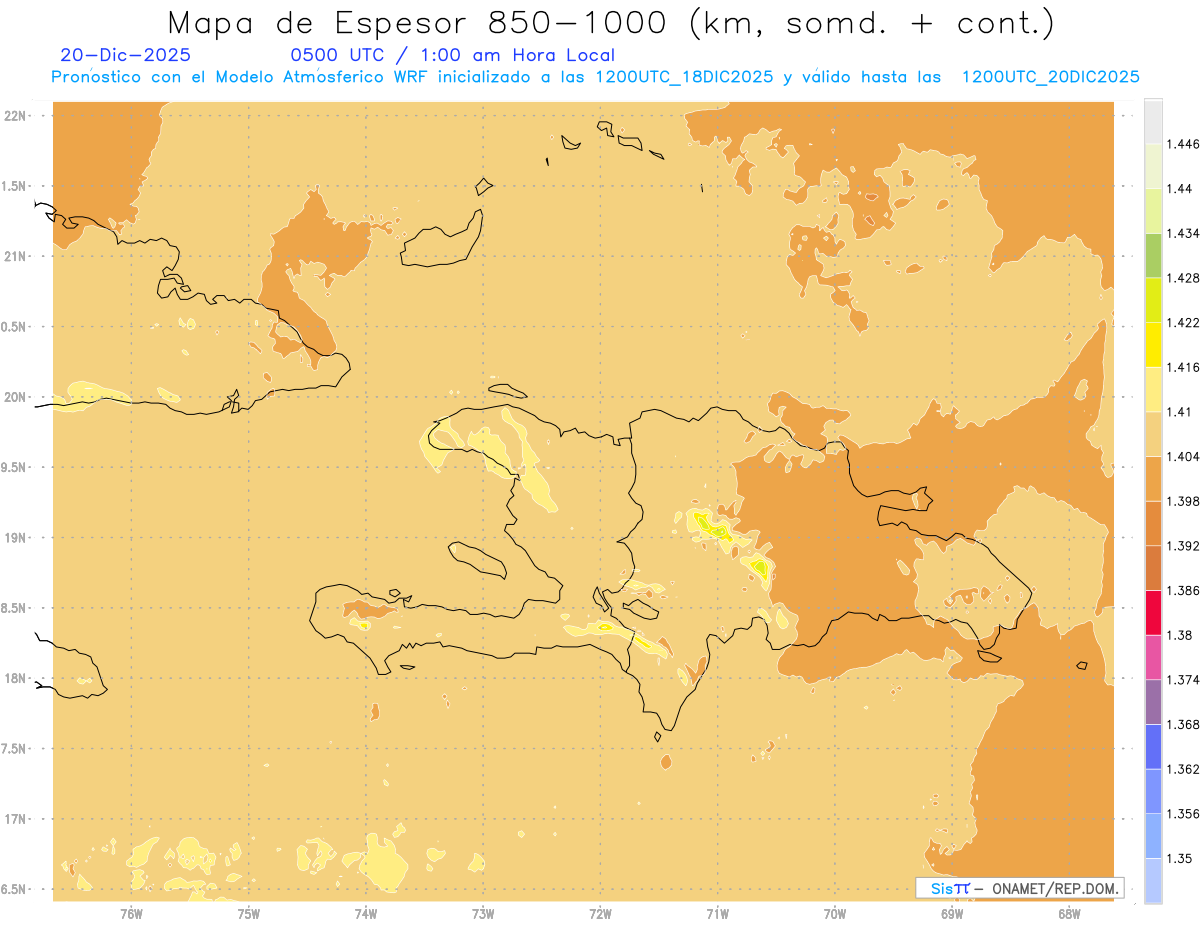The image size is (1200, 927).
Task: Click '0500 UTC / 1:00 am Hora Local'
Action: (453, 55)
